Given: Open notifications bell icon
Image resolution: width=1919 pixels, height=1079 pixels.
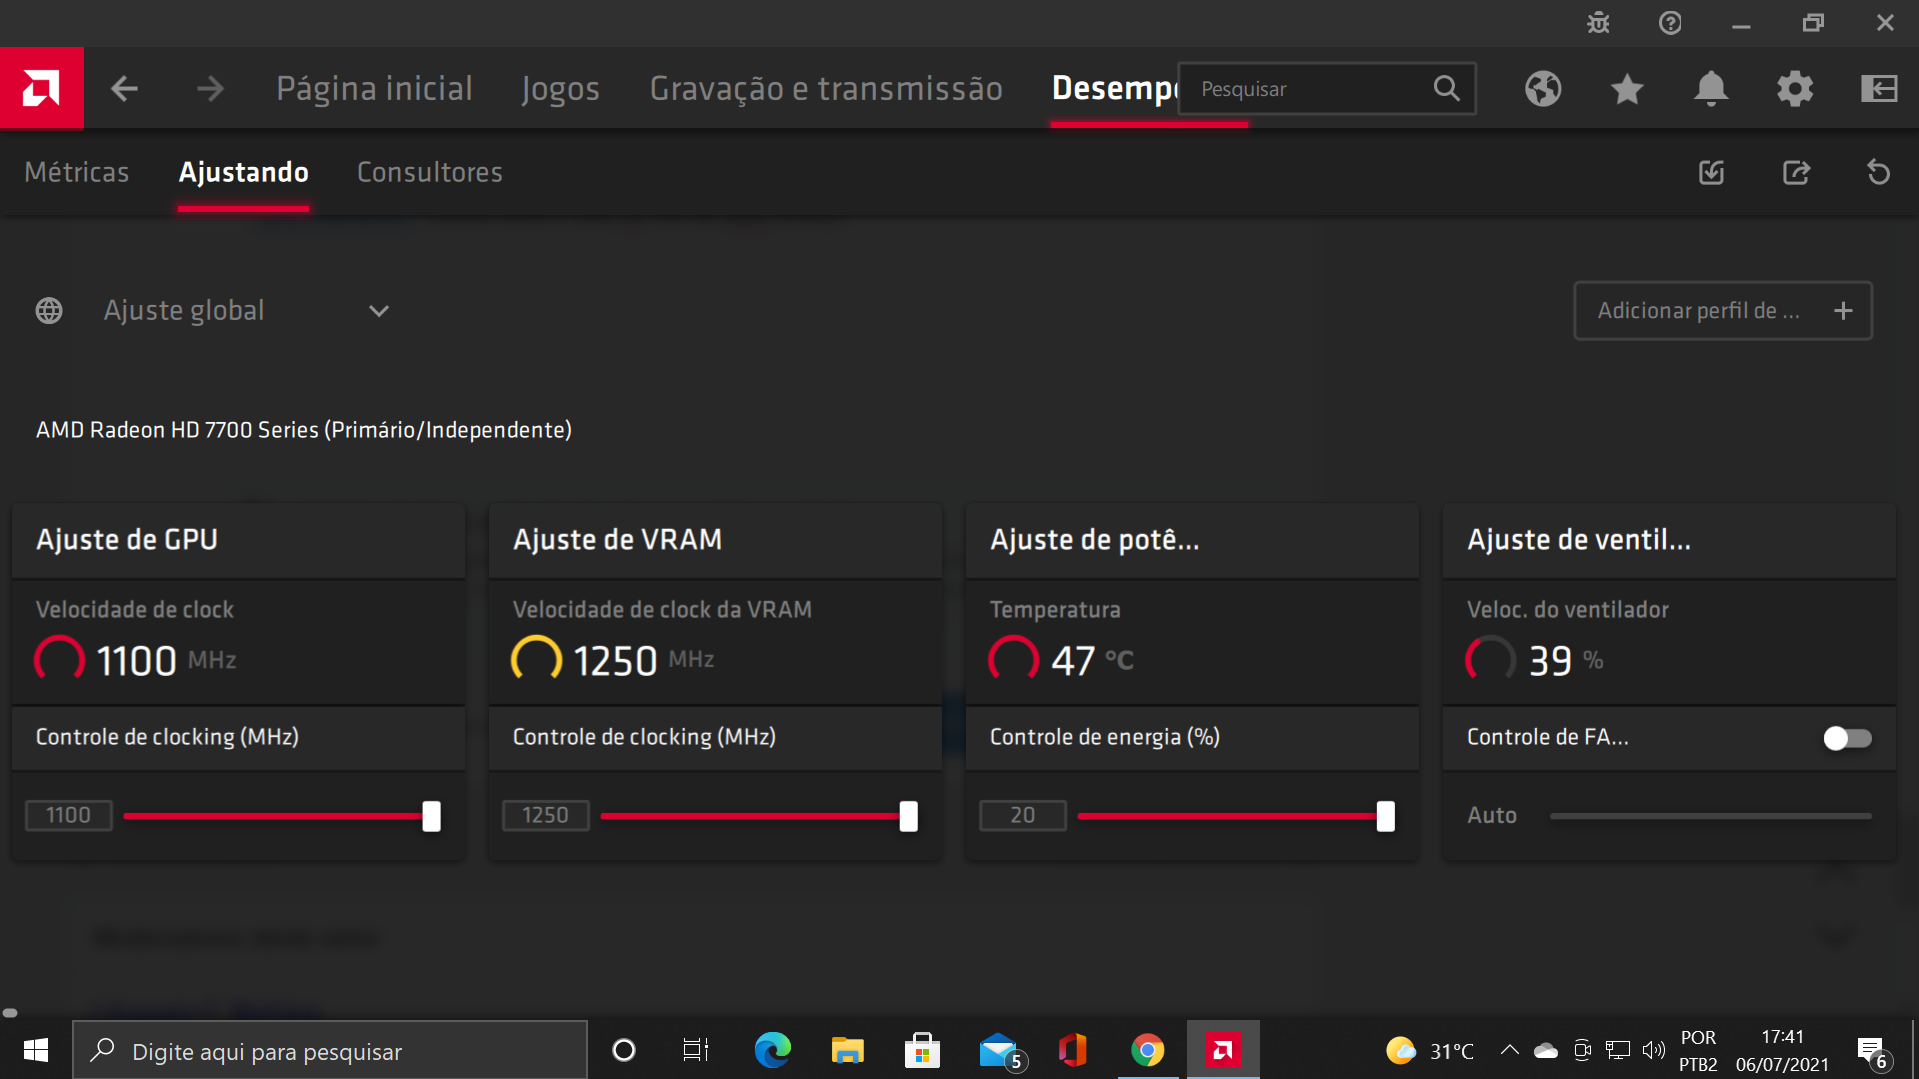Looking at the screenshot, I should 1711,89.
